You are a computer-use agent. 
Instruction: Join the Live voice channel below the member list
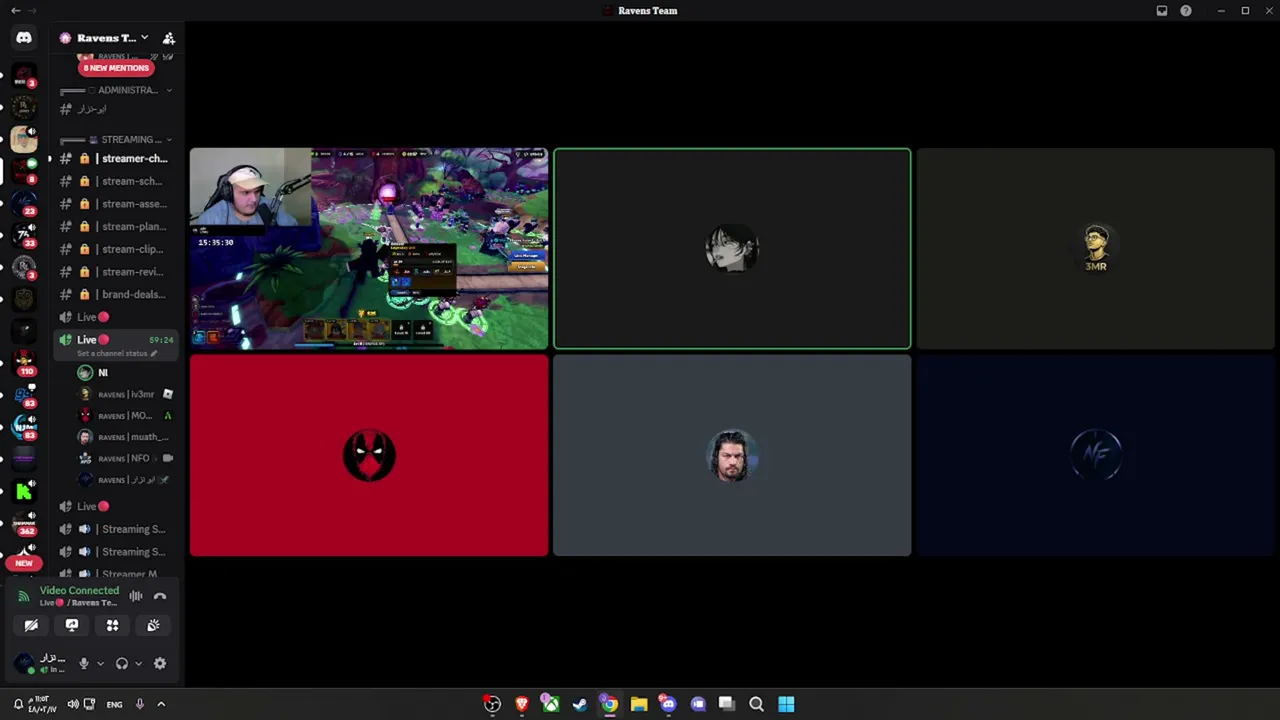[116, 506]
